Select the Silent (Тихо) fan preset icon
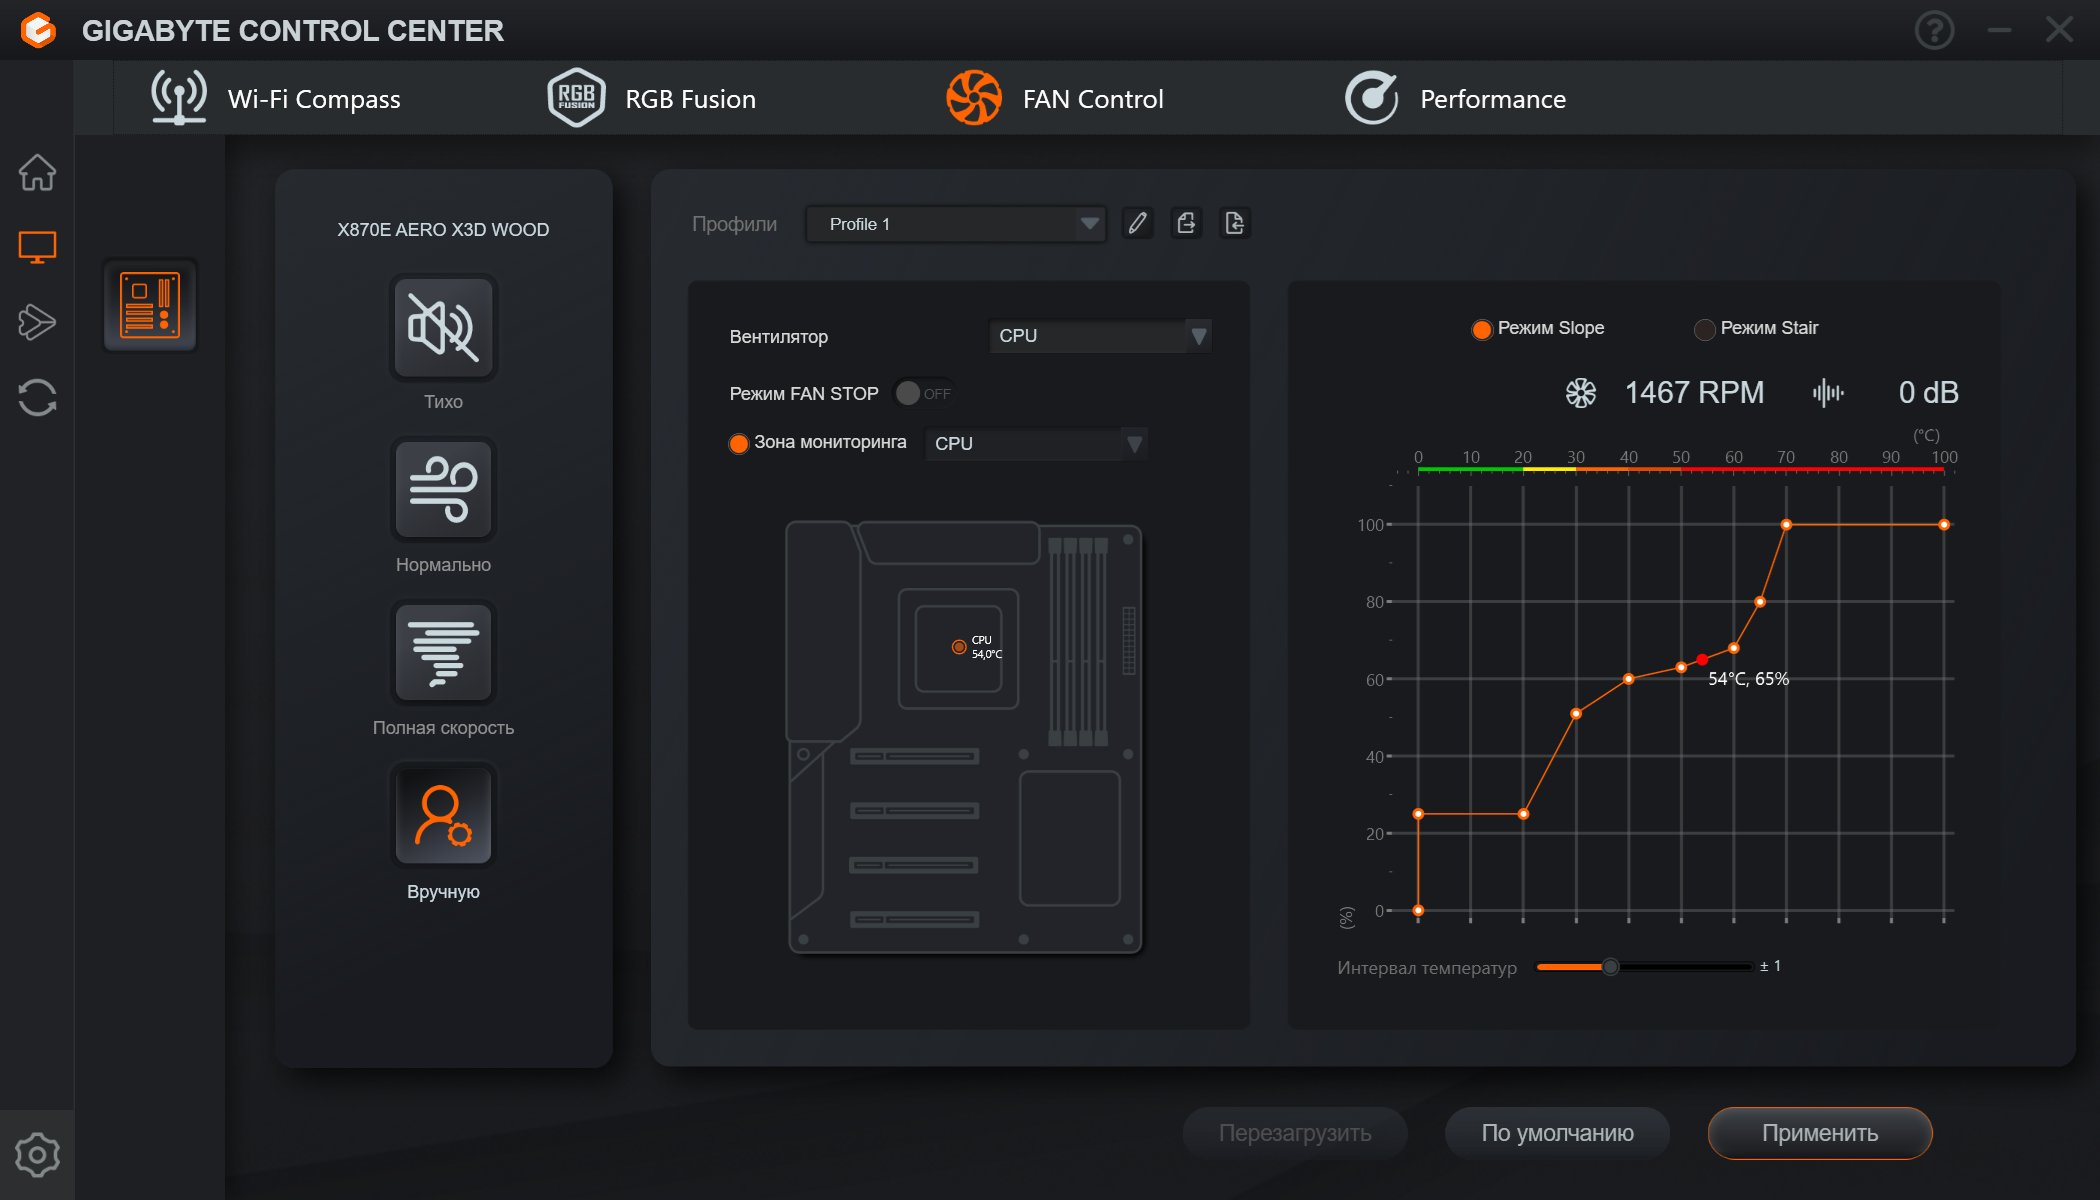 pos(443,328)
